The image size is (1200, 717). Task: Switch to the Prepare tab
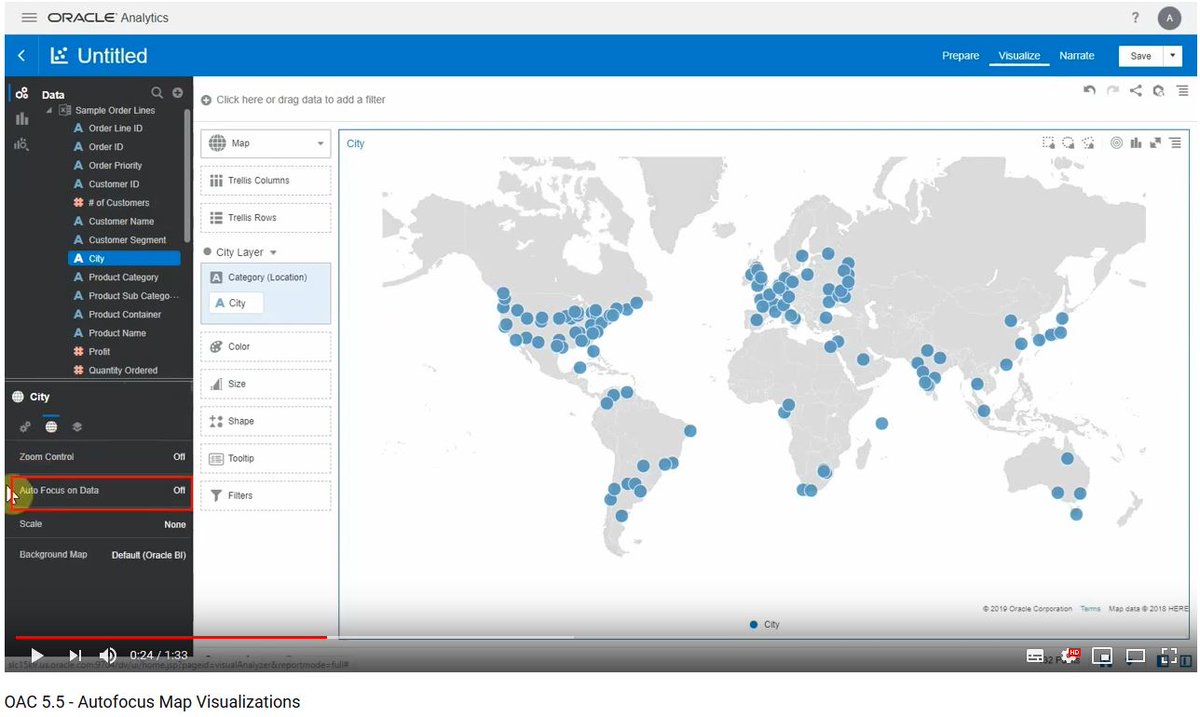[960, 56]
